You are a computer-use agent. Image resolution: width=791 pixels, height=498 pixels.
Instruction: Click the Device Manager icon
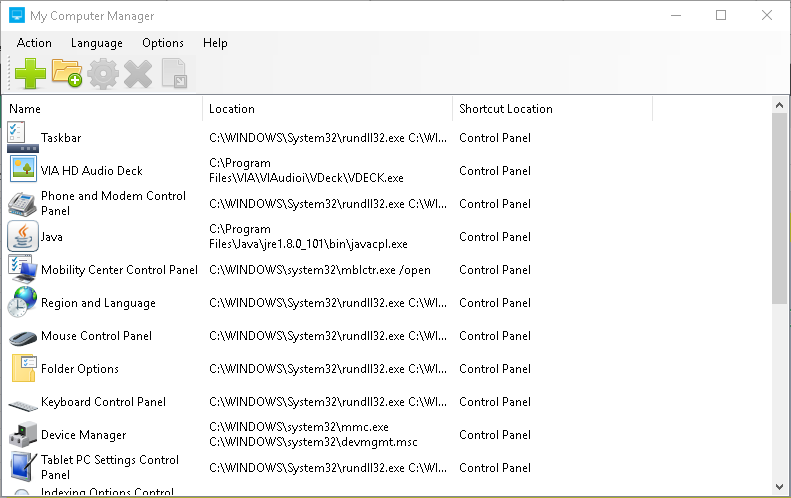23,434
